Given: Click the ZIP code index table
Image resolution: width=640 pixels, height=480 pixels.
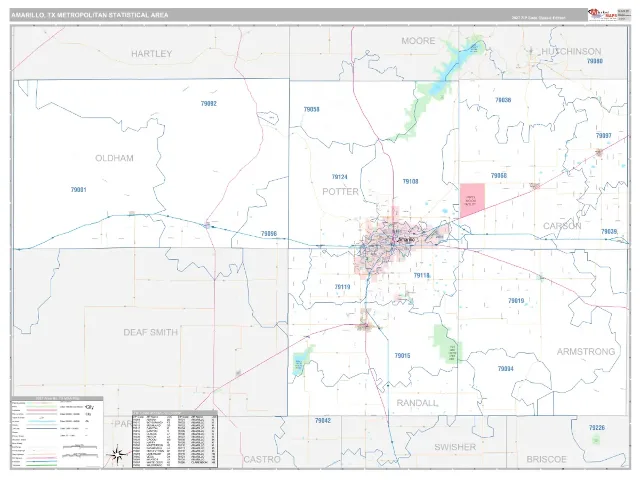Looking at the screenshot, I should tap(175, 441).
